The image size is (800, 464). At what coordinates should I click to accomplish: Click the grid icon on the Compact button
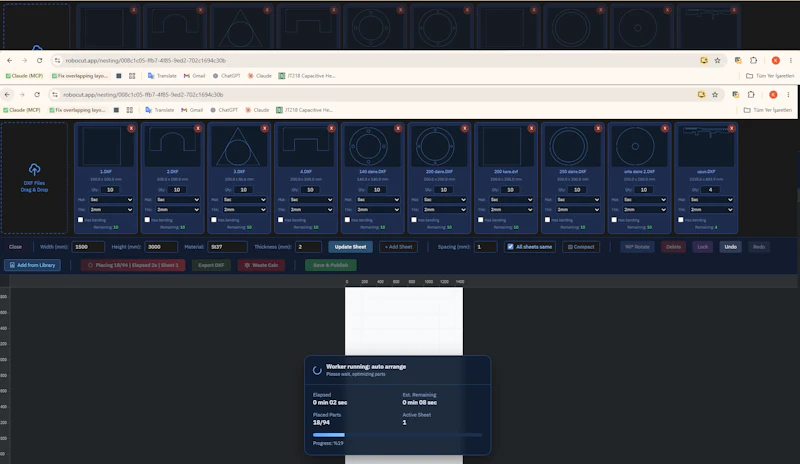click(570, 247)
